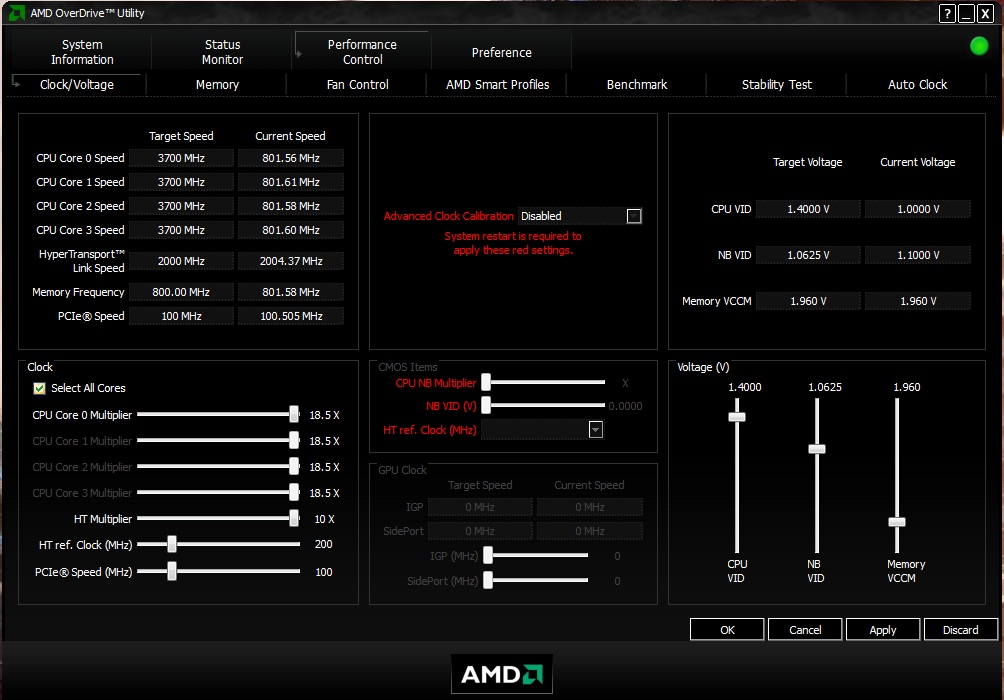Click CPU VID current voltage 1.0000 V

click(918, 209)
